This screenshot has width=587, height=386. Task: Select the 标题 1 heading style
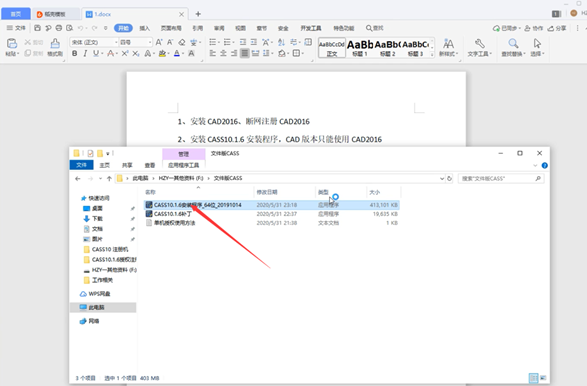(x=360, y=48)
